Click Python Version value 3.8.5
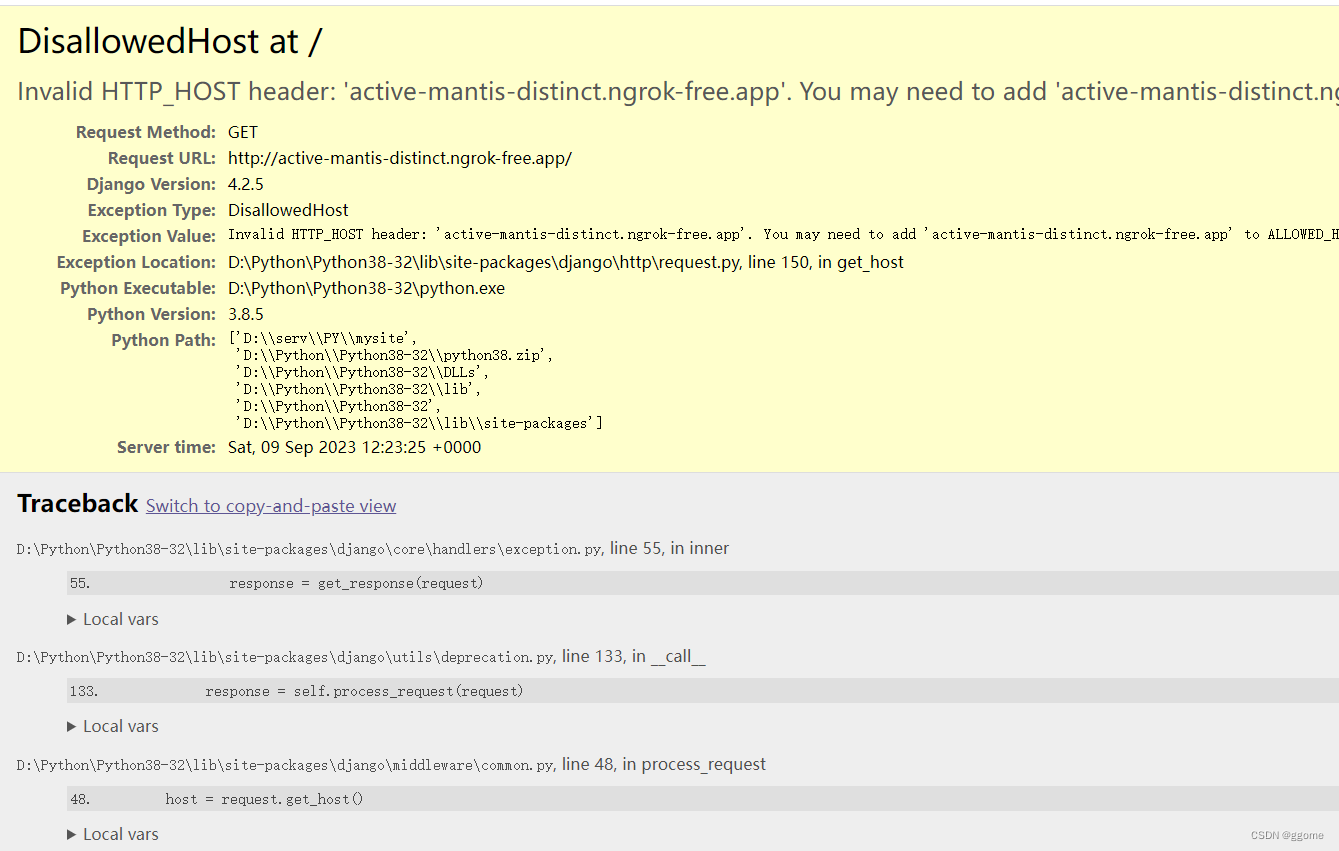The height and width of the screenshot is (851, 1339). point(246,314)
